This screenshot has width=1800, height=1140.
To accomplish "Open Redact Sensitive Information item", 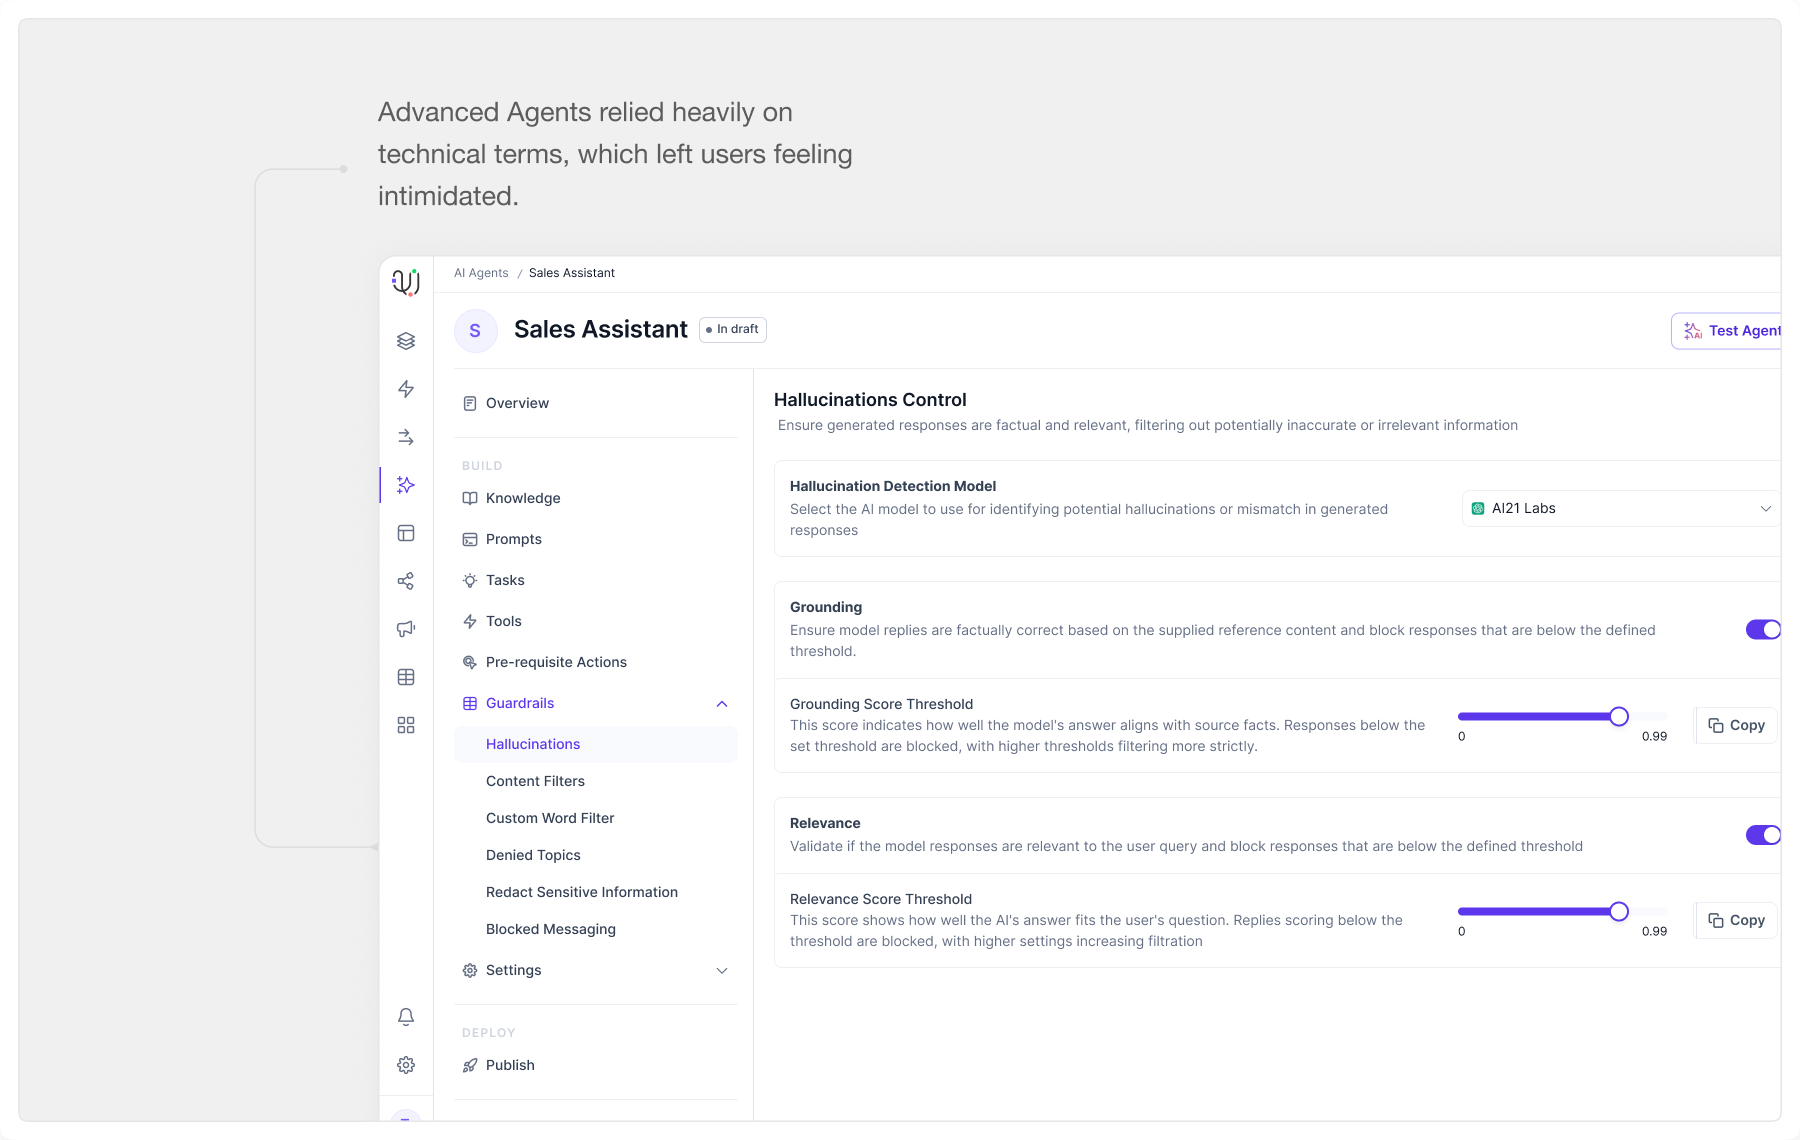I will (596, 892).
